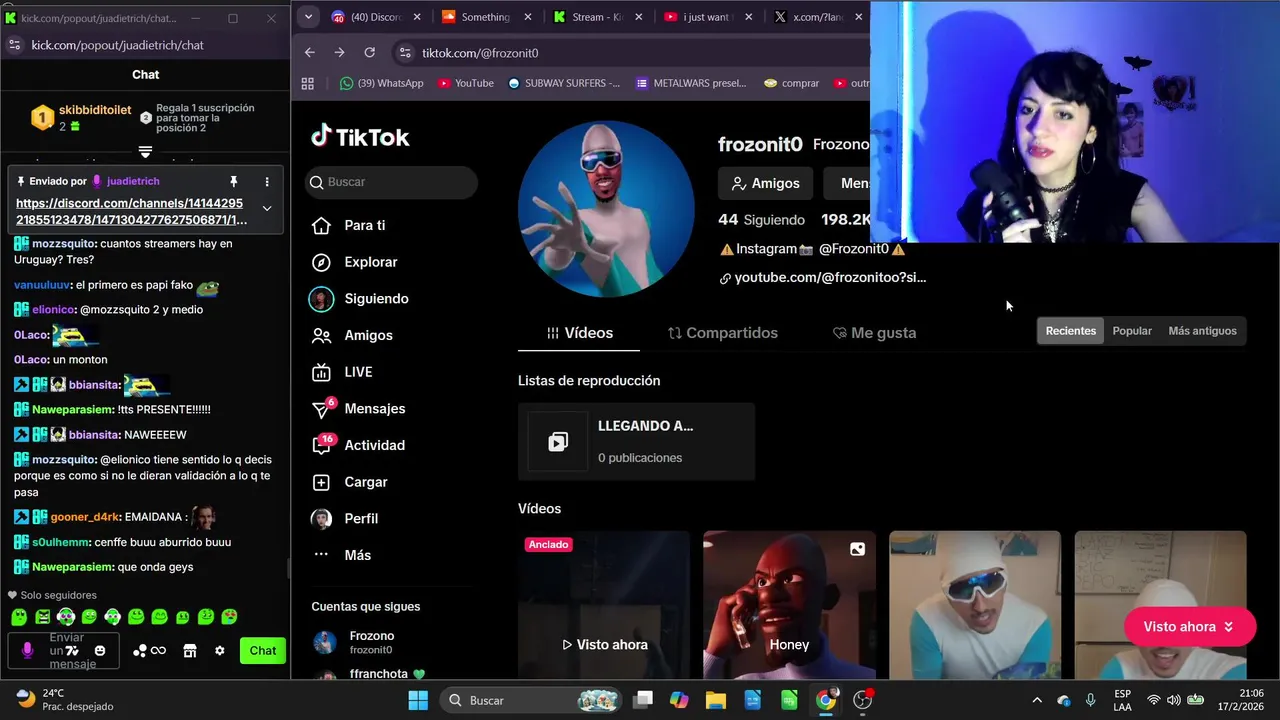Select Vídeos tab on profile
1280x720 pixels.
pyautogui.click(x=579, y=333)
